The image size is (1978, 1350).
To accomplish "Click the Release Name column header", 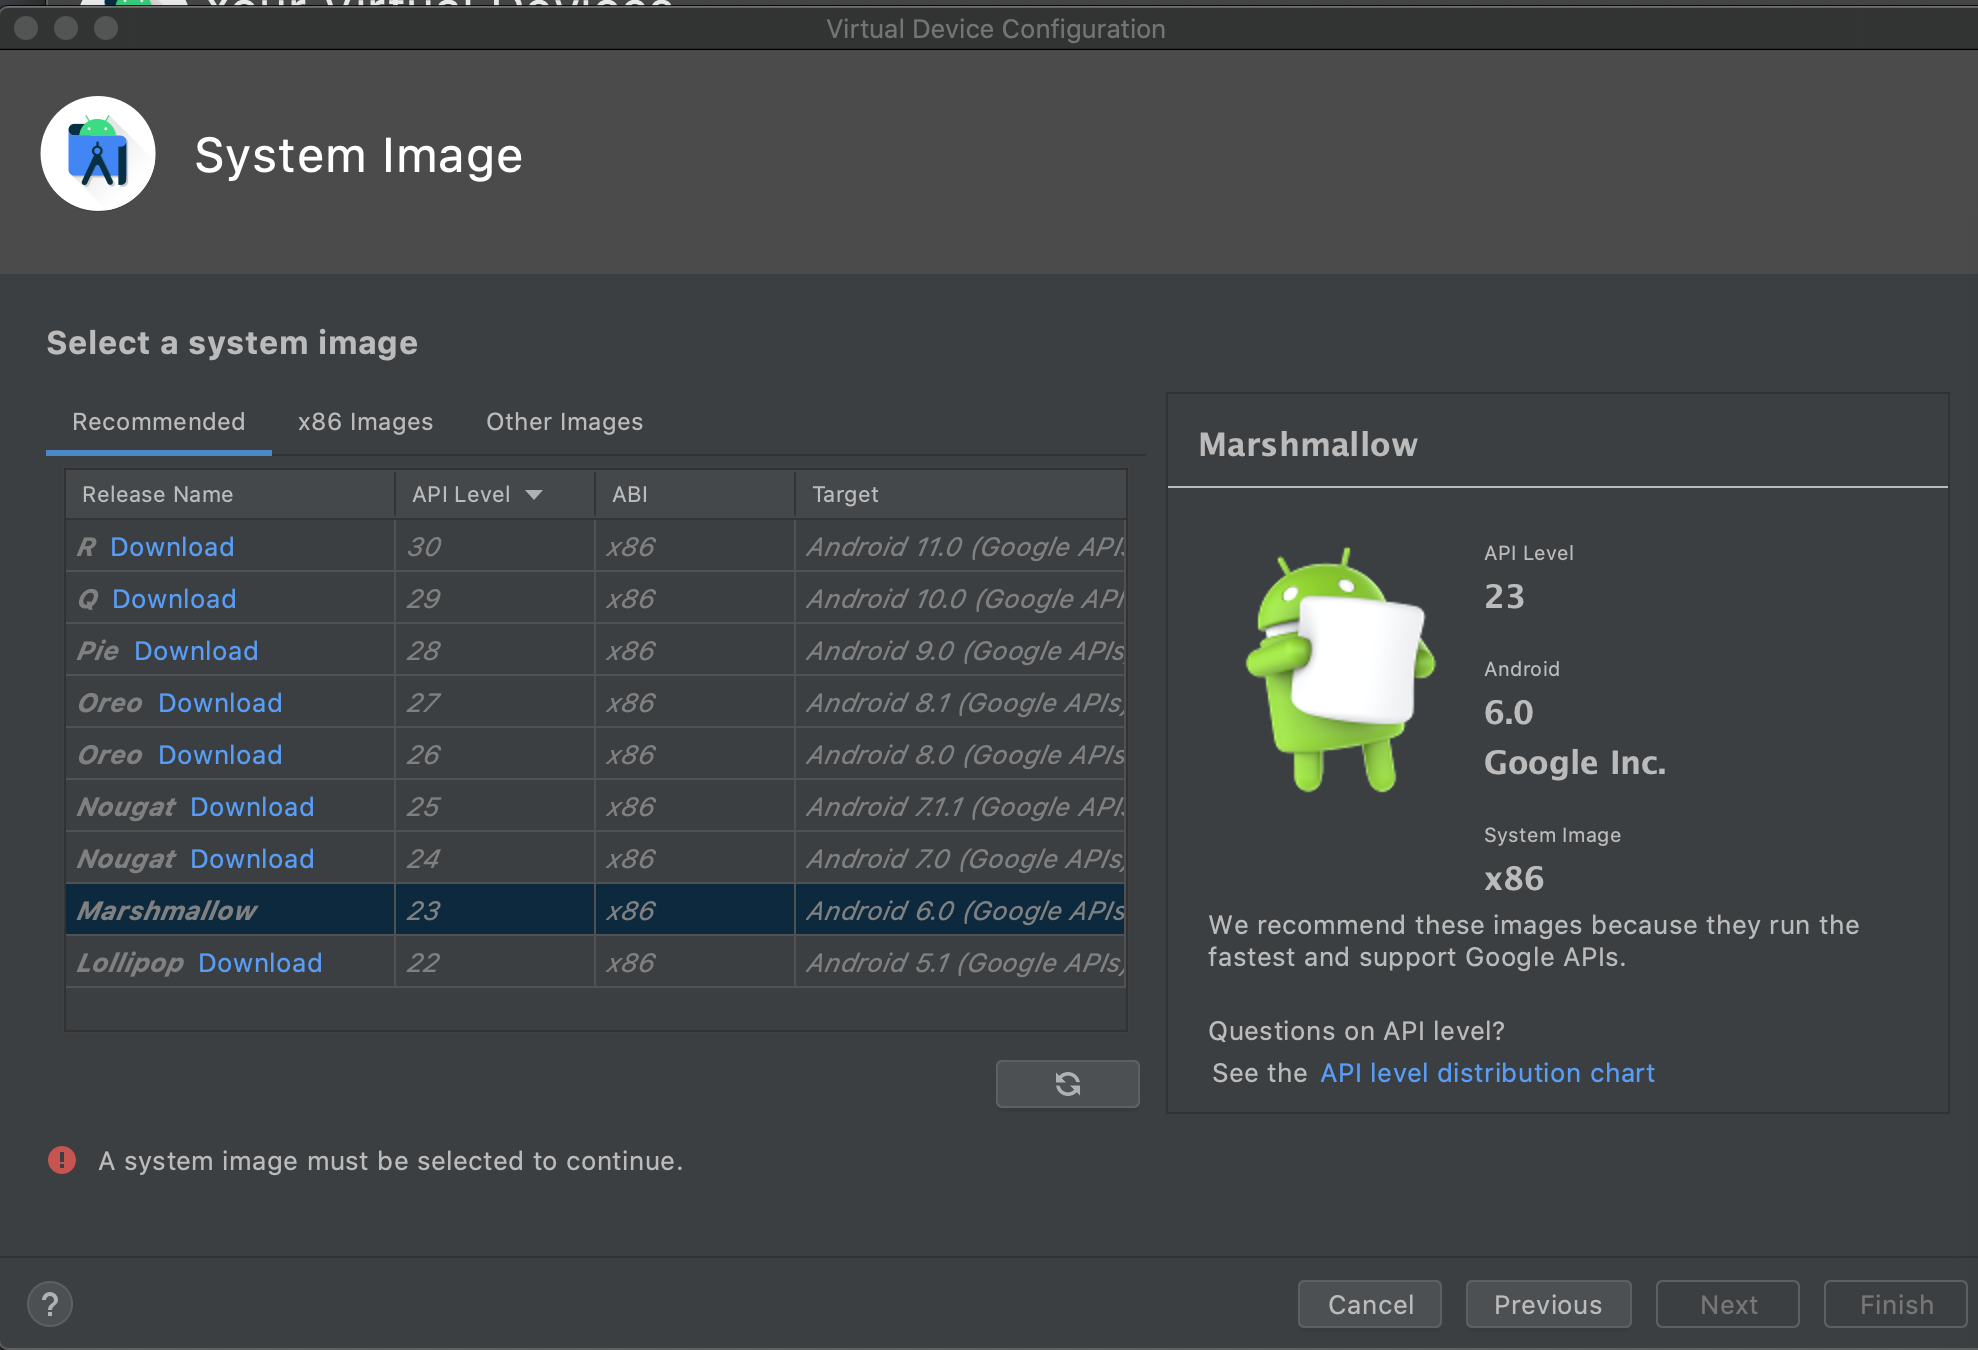I will point(230,495).
